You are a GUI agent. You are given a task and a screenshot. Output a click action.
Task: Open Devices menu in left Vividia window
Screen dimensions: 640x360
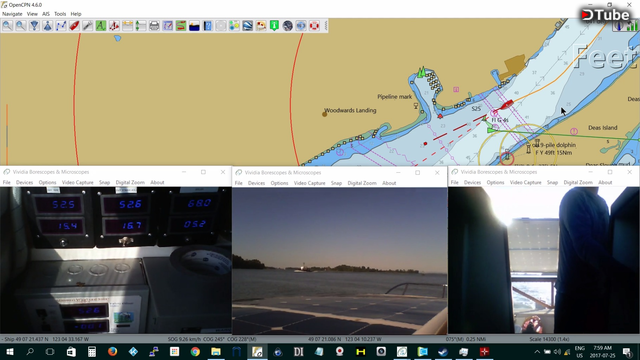pyautogui.click(x=24, y=182)
